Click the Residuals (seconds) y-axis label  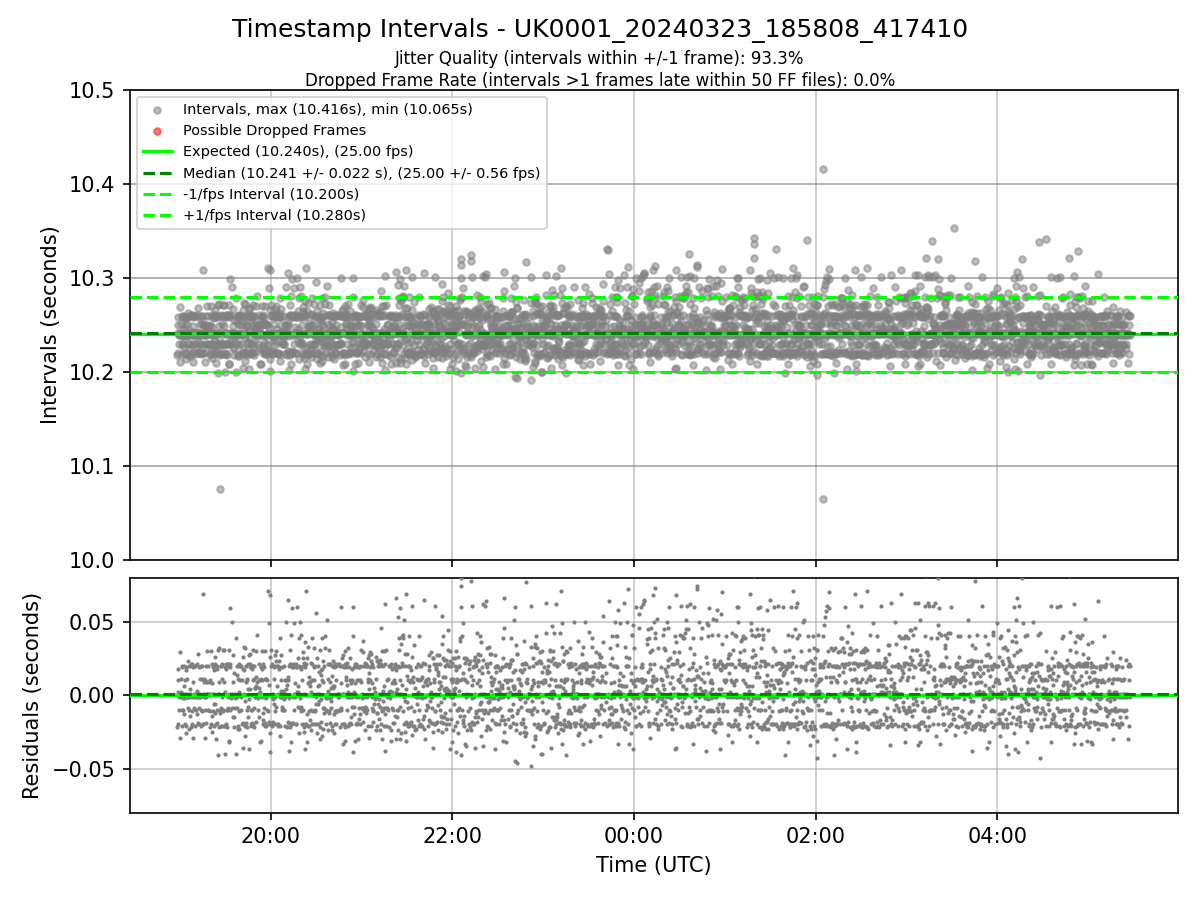pyautogui.click(x=31, y=696)
